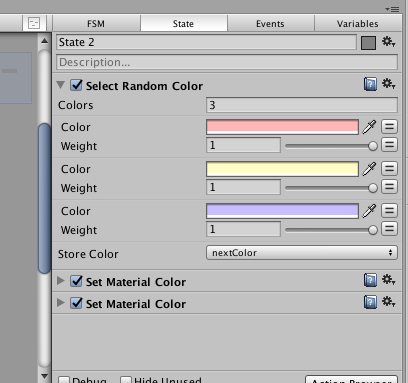The height and width of the screenshot is (383, 408).
Task: Open Select Random Color gear menu
Action: pyautogui.click(x=388, y=84)
